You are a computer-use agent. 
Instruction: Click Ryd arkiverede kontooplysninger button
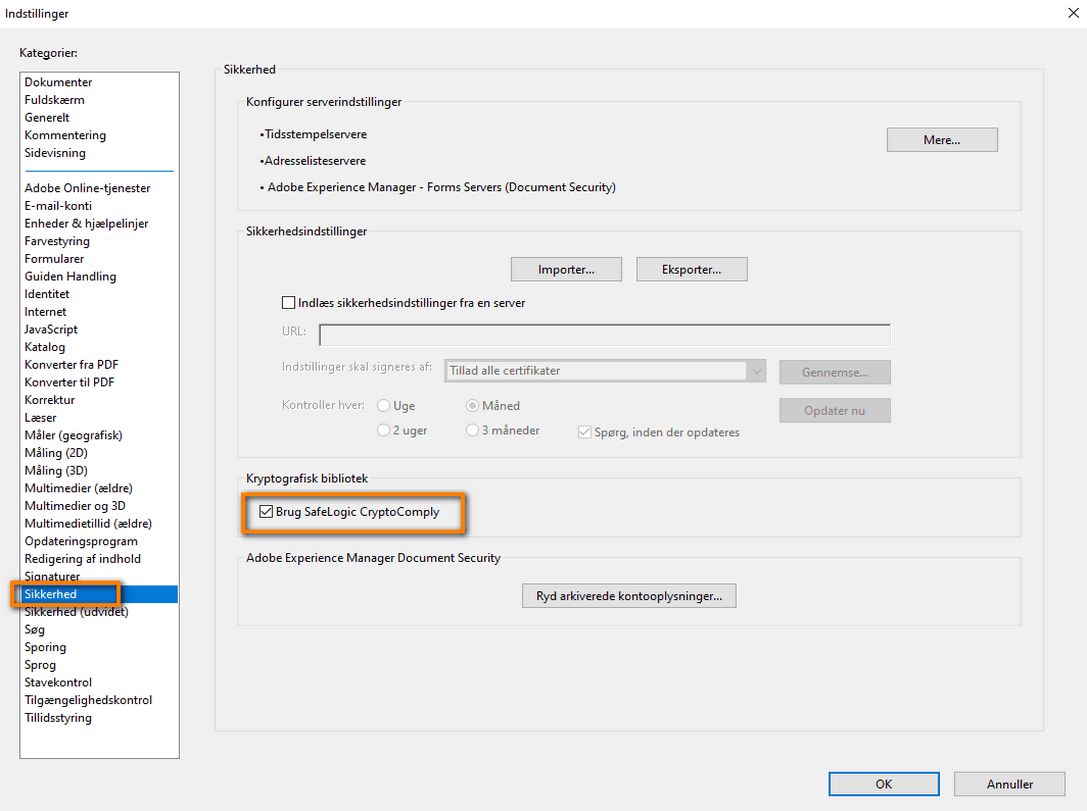click(x=629, y=595)
